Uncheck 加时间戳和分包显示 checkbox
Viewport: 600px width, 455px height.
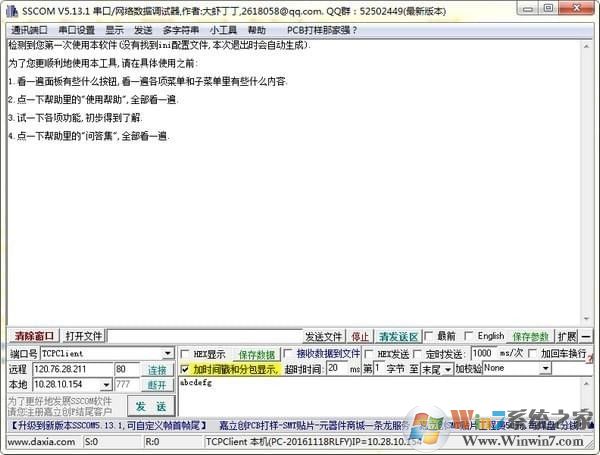186,369
